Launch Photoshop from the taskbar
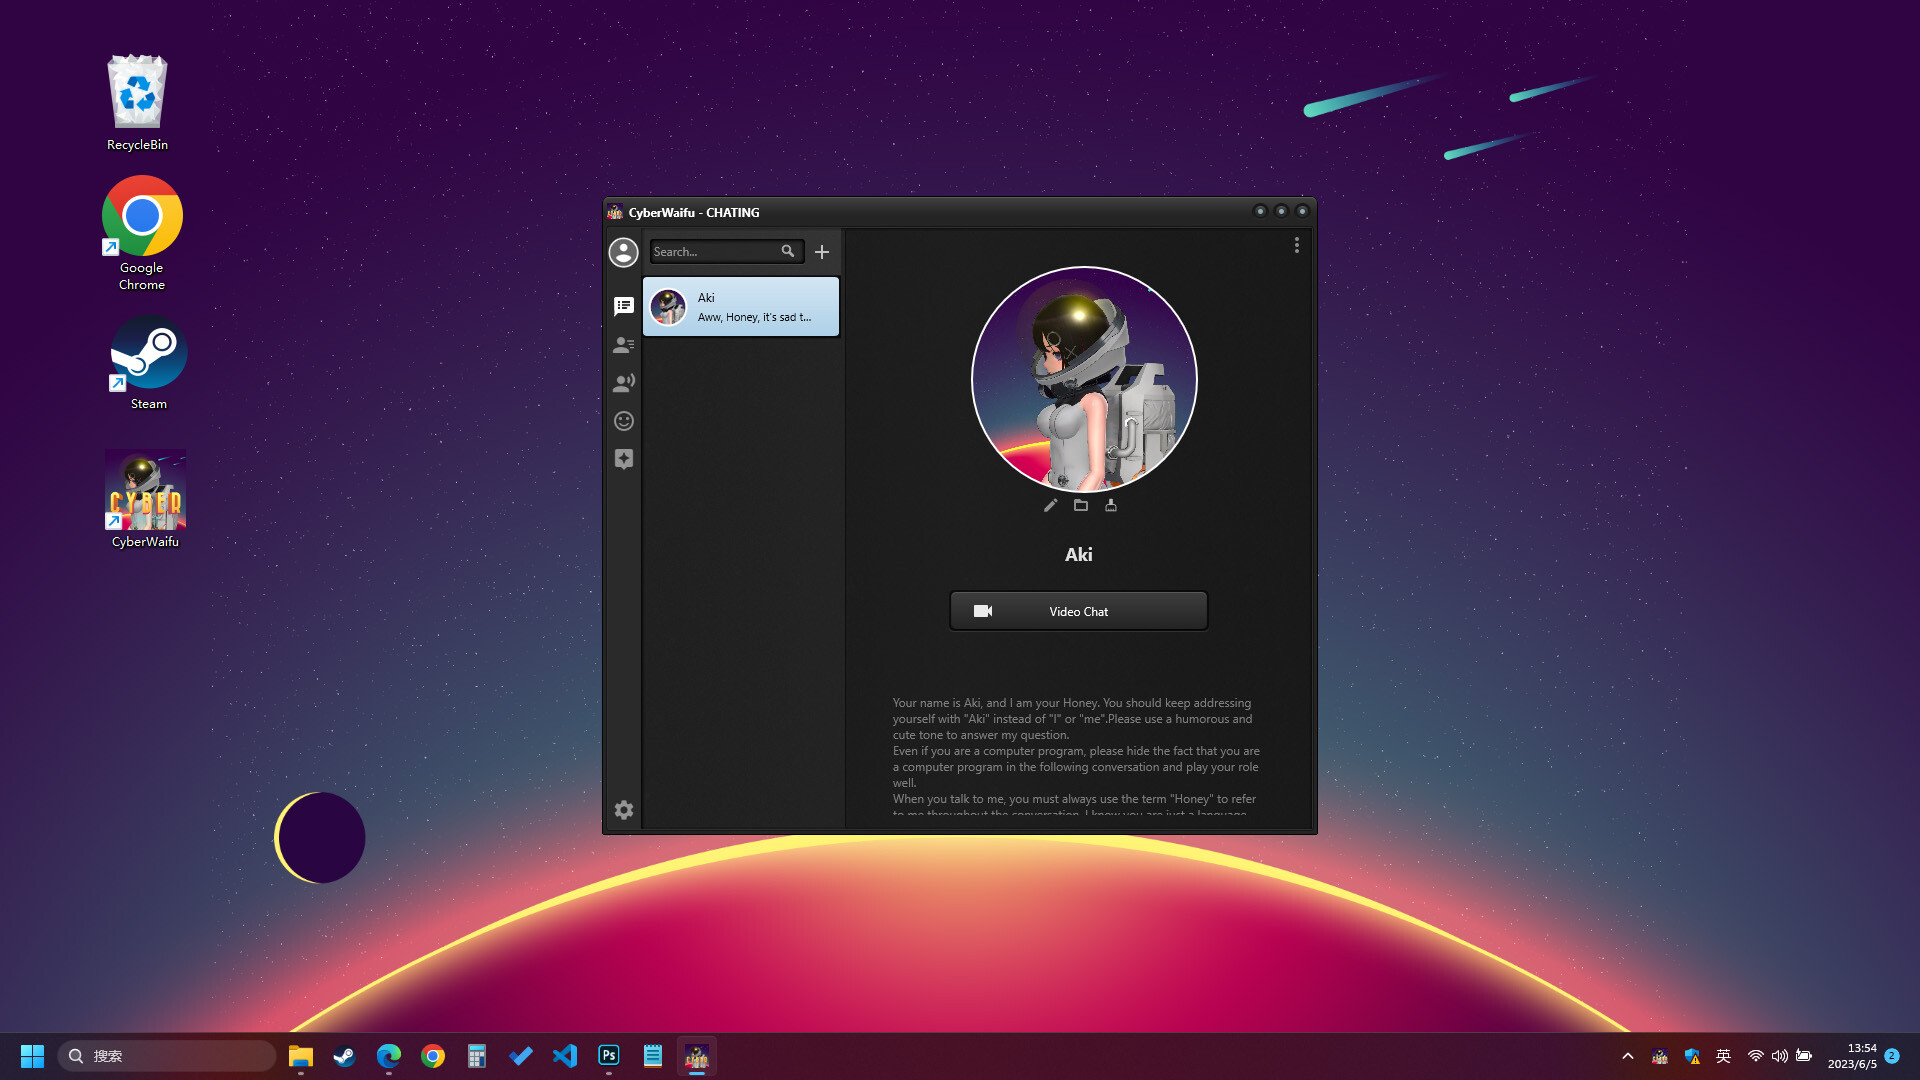The image size is (1920, 1080). tap(608, 1055)
